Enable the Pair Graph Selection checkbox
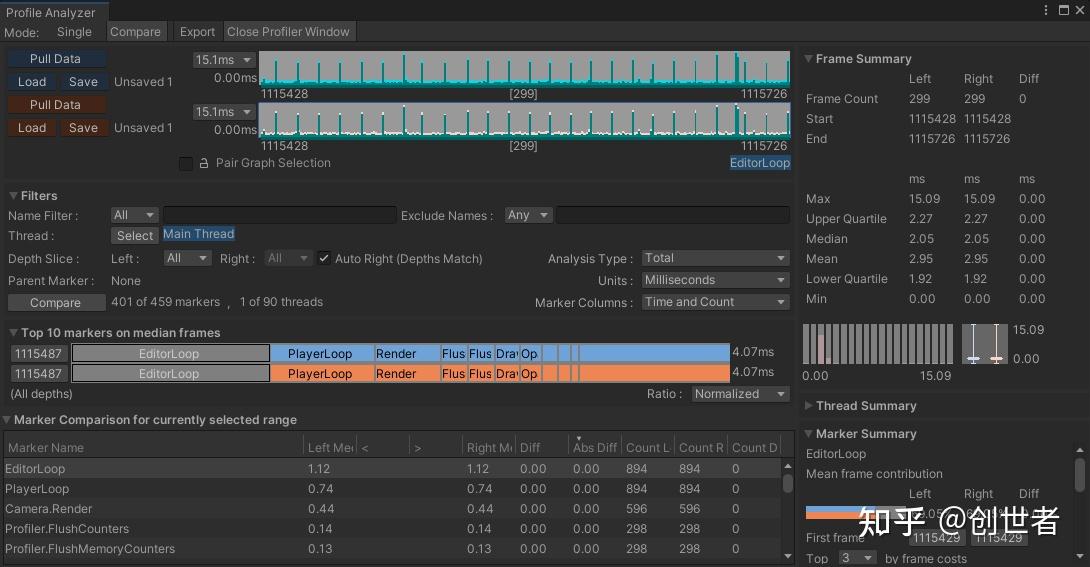The height and width of the screenshot is (567, 1090). pyautogui.click(x=186, y=163)
